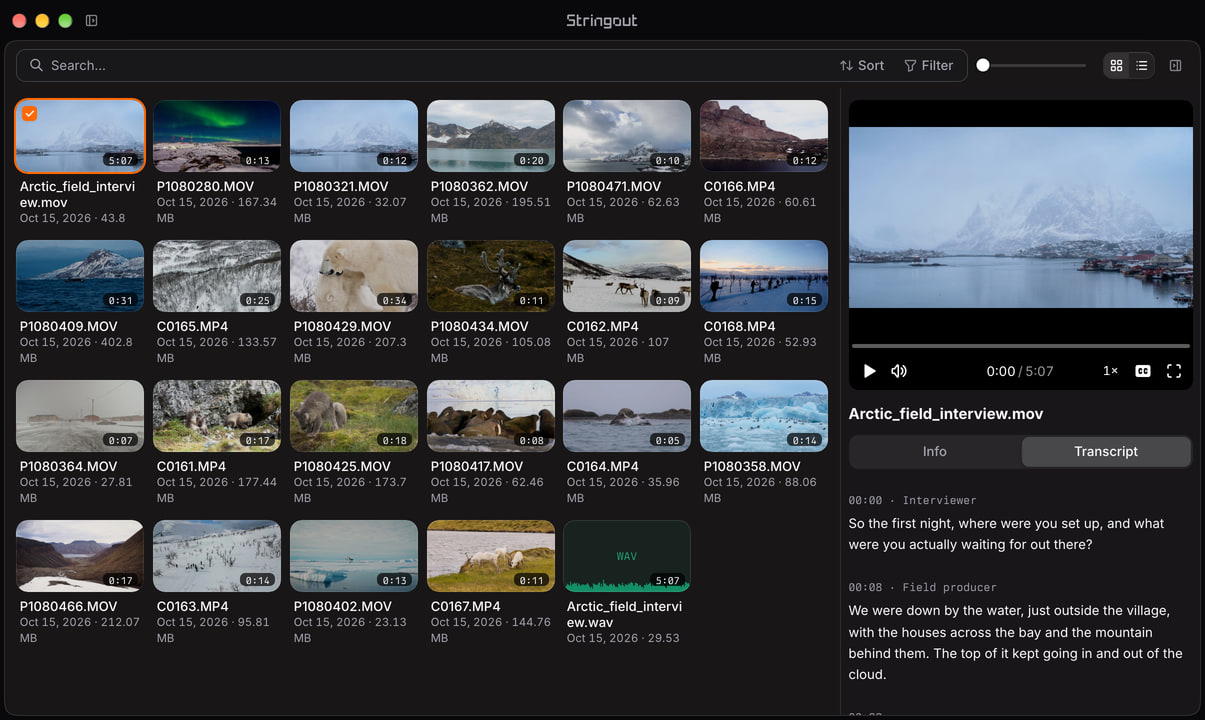1205x720 pixels.
Task: Switch to the Info tab
Action: [x=935, y=451]
